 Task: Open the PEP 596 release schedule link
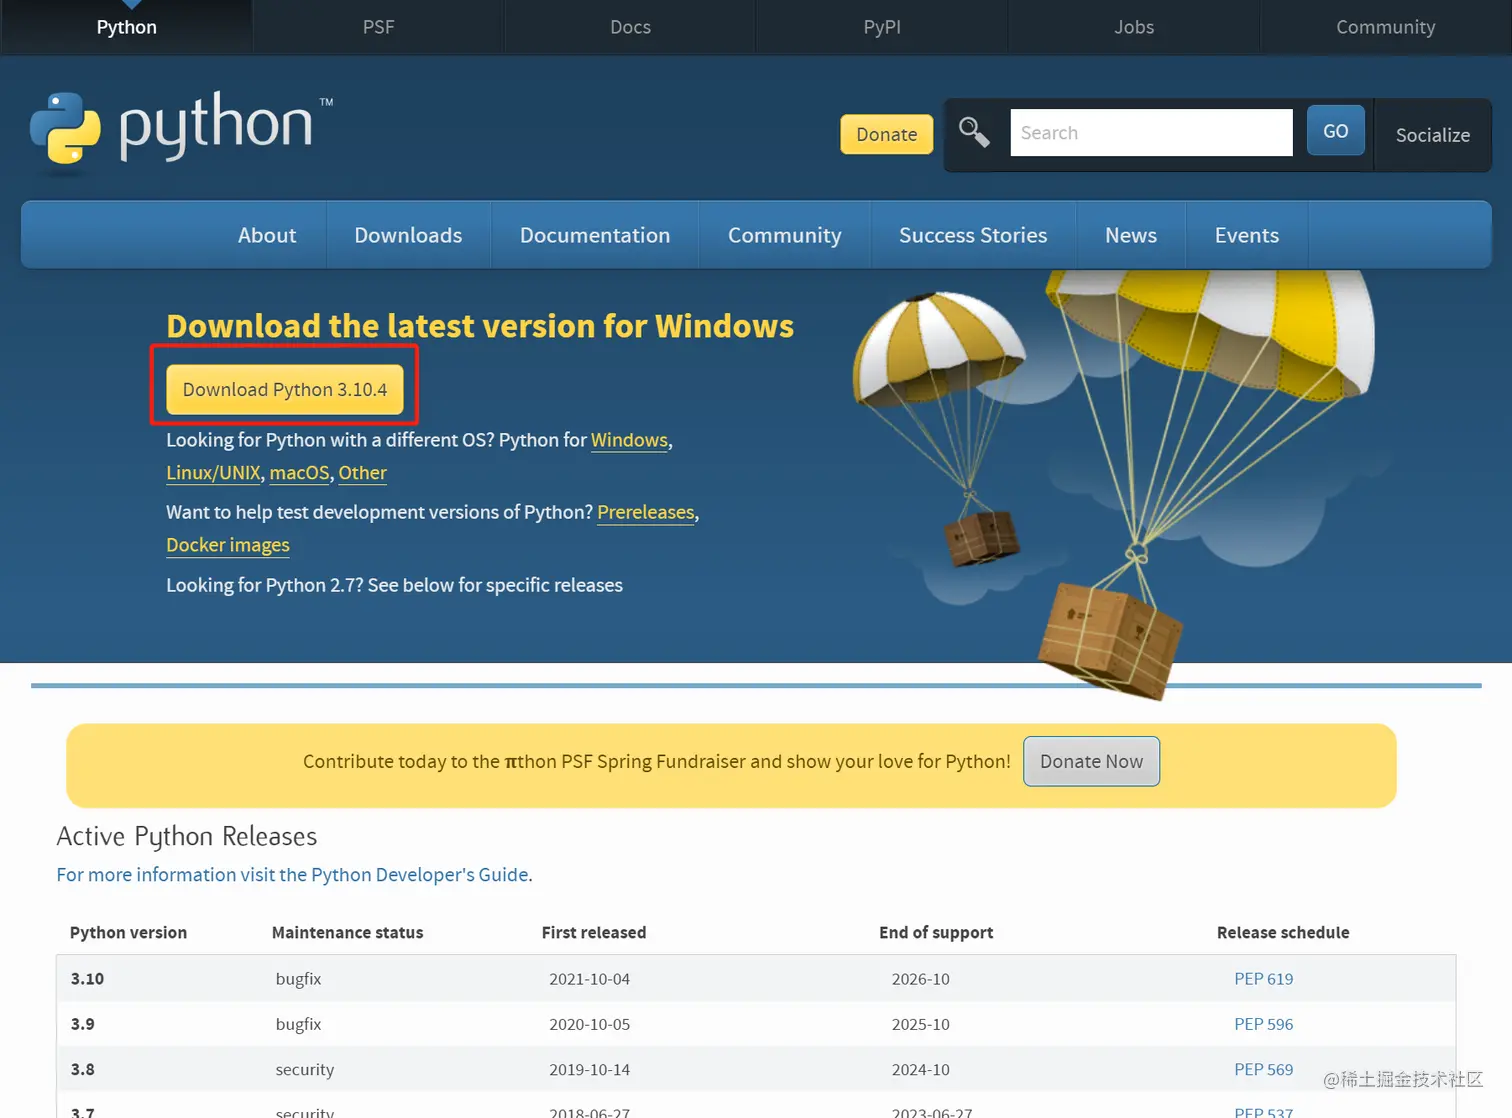pyautogui.click(x=1264, y=1024)
